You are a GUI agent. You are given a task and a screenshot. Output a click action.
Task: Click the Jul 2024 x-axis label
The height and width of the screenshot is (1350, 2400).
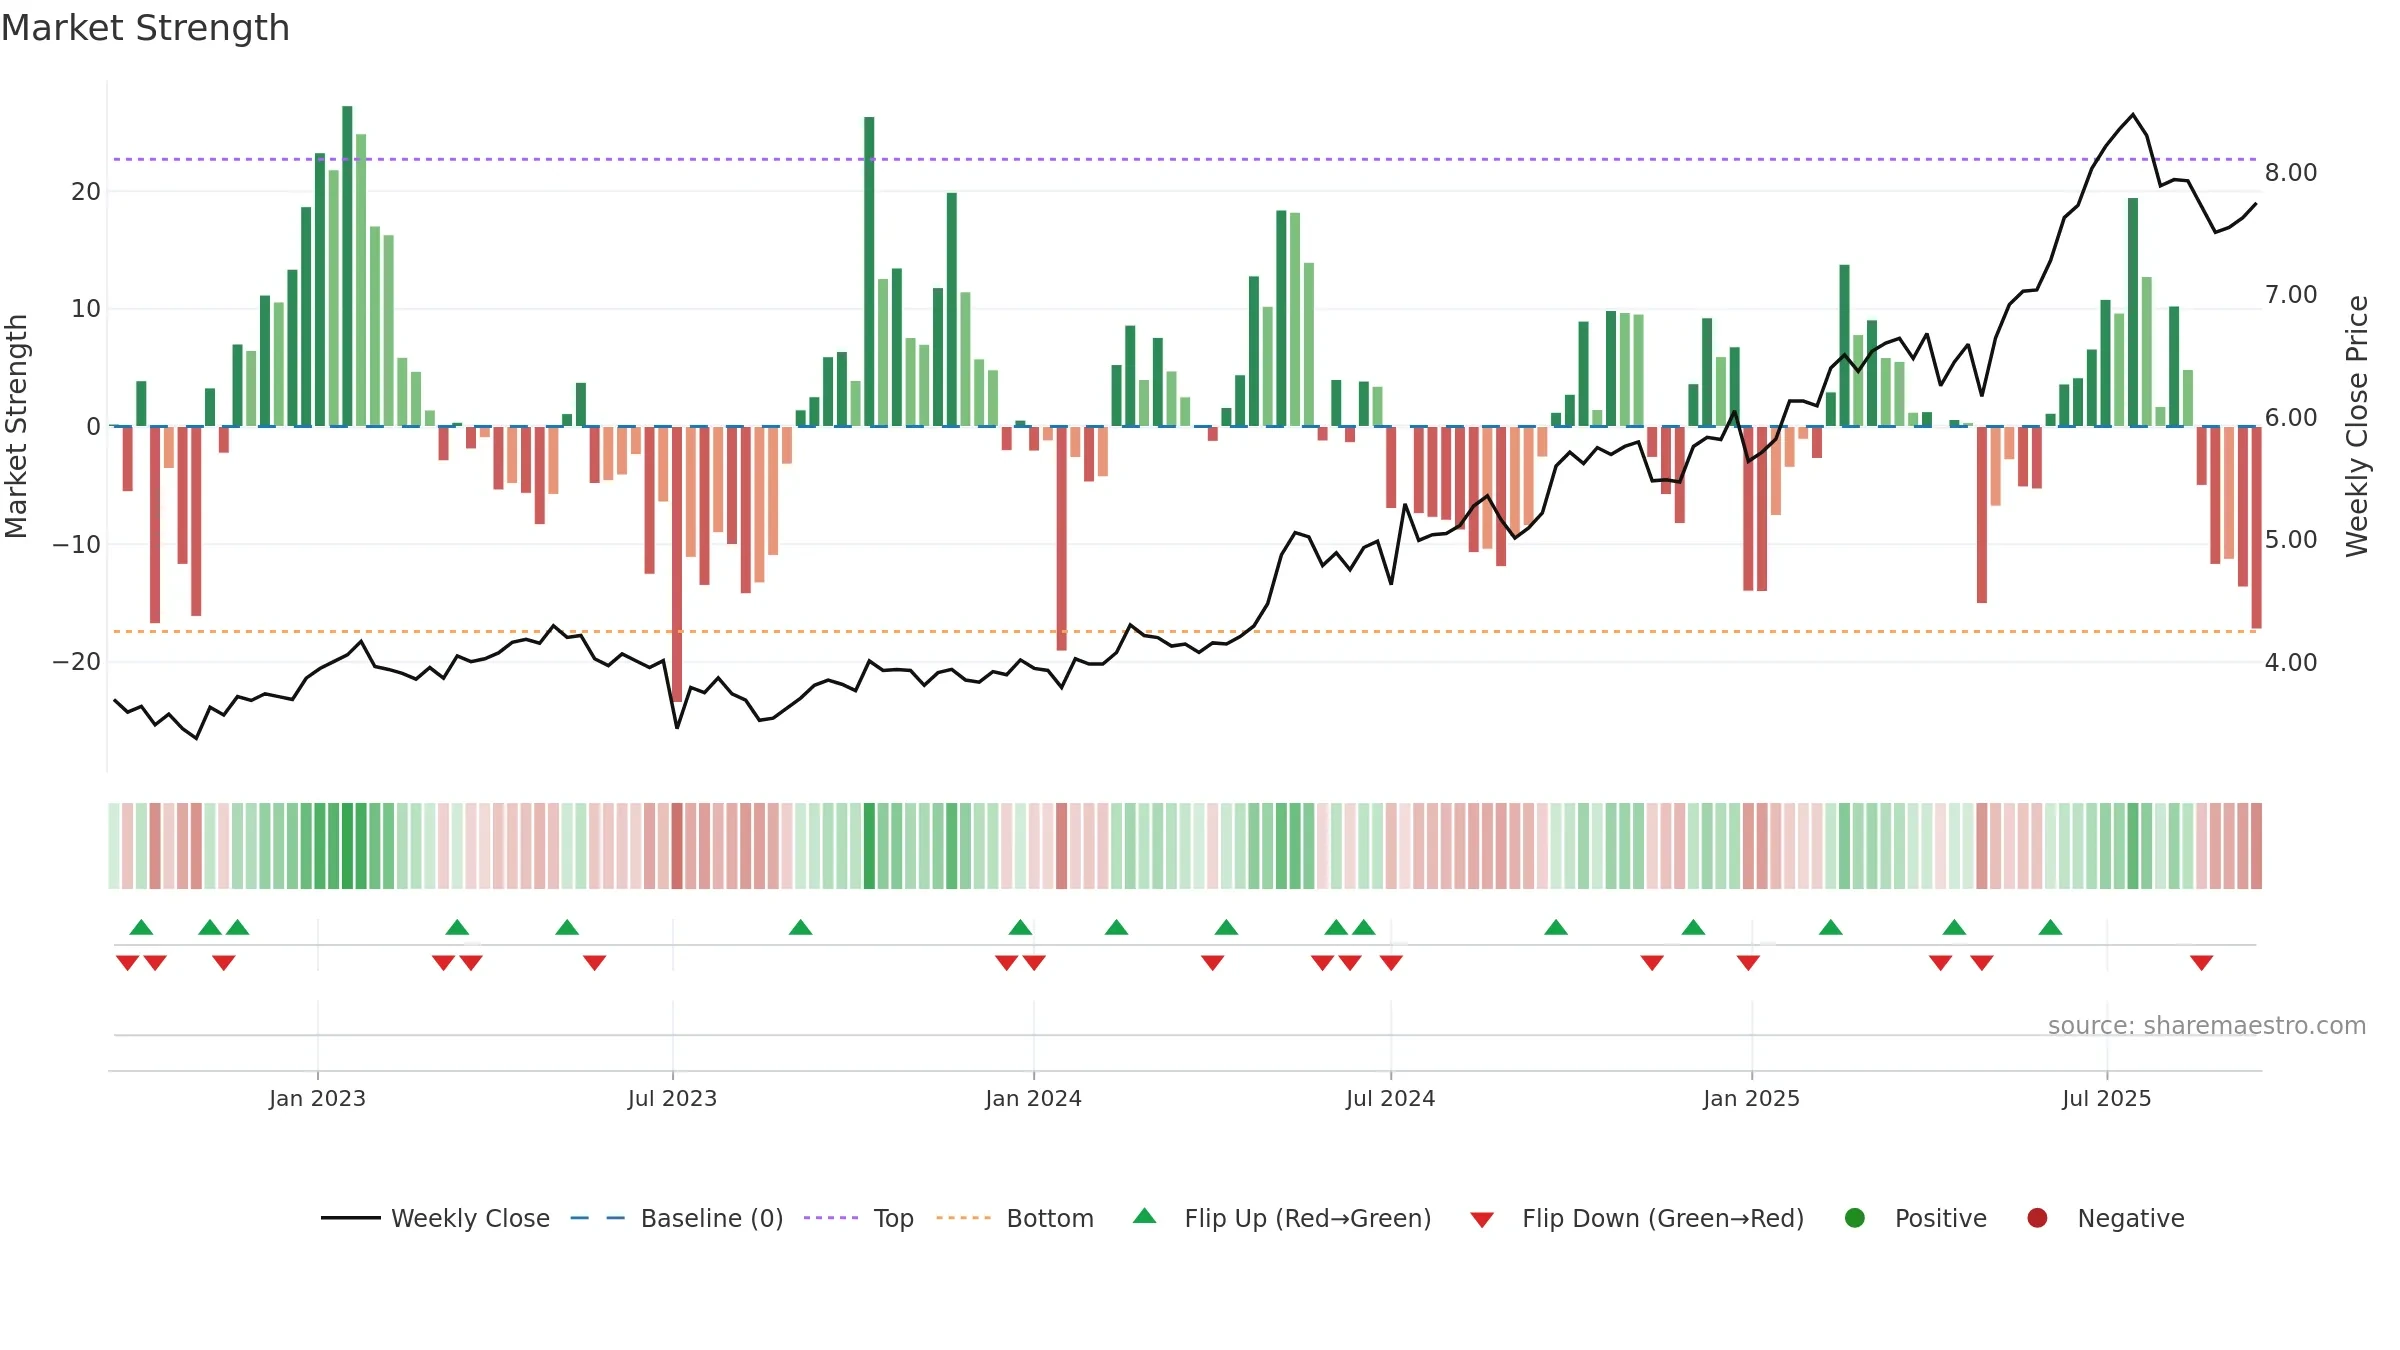(x=1390, y=1098)
